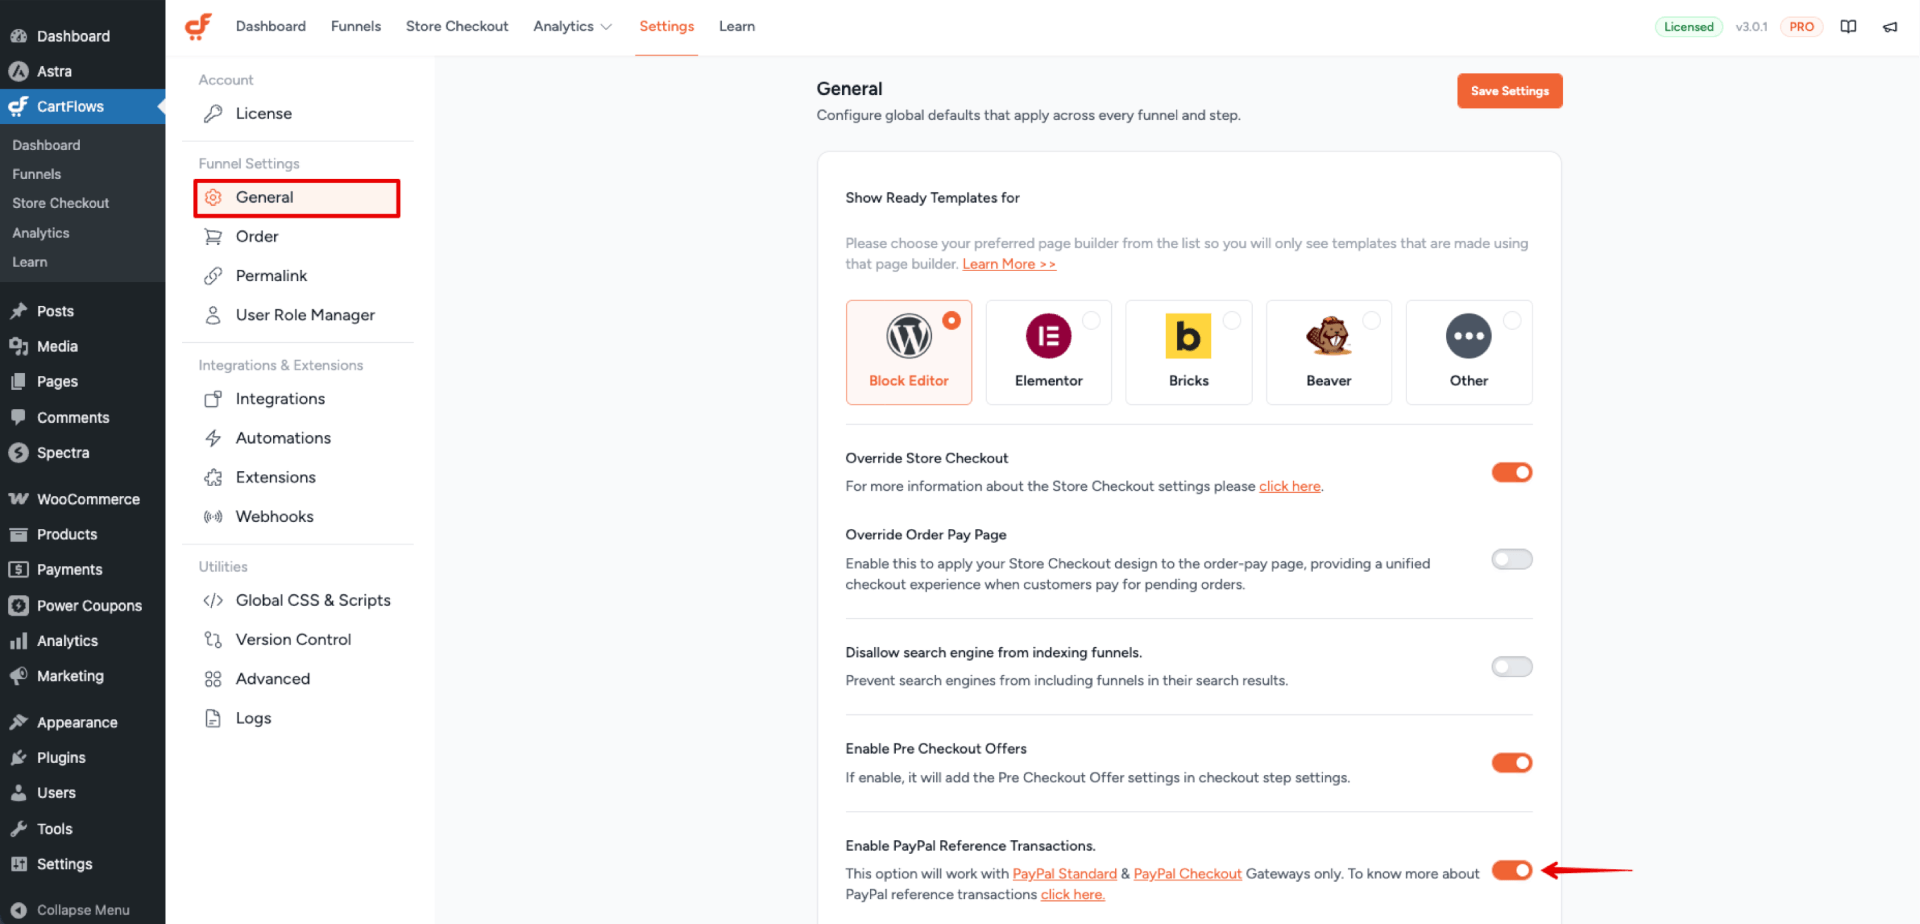
Task: Click the Bricks logo icon
Action: (1188, 336)
